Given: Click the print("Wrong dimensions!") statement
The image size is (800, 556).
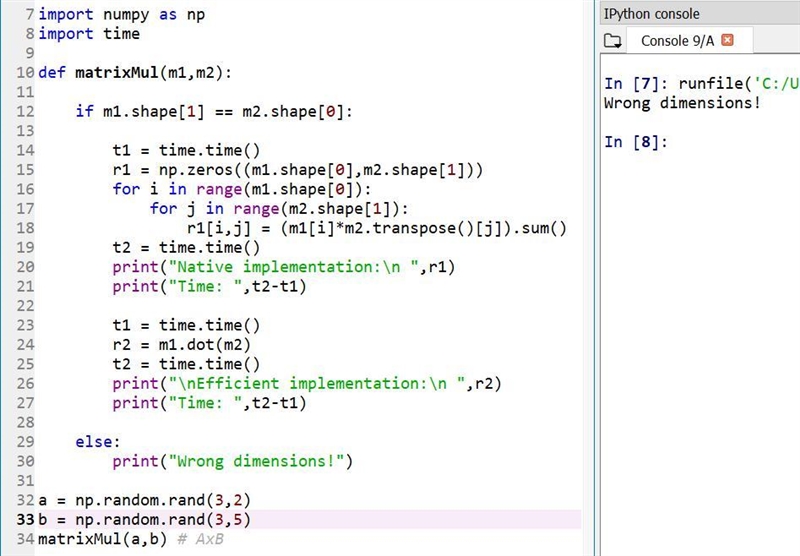Looking at the screenshot, I should [233, 462].
